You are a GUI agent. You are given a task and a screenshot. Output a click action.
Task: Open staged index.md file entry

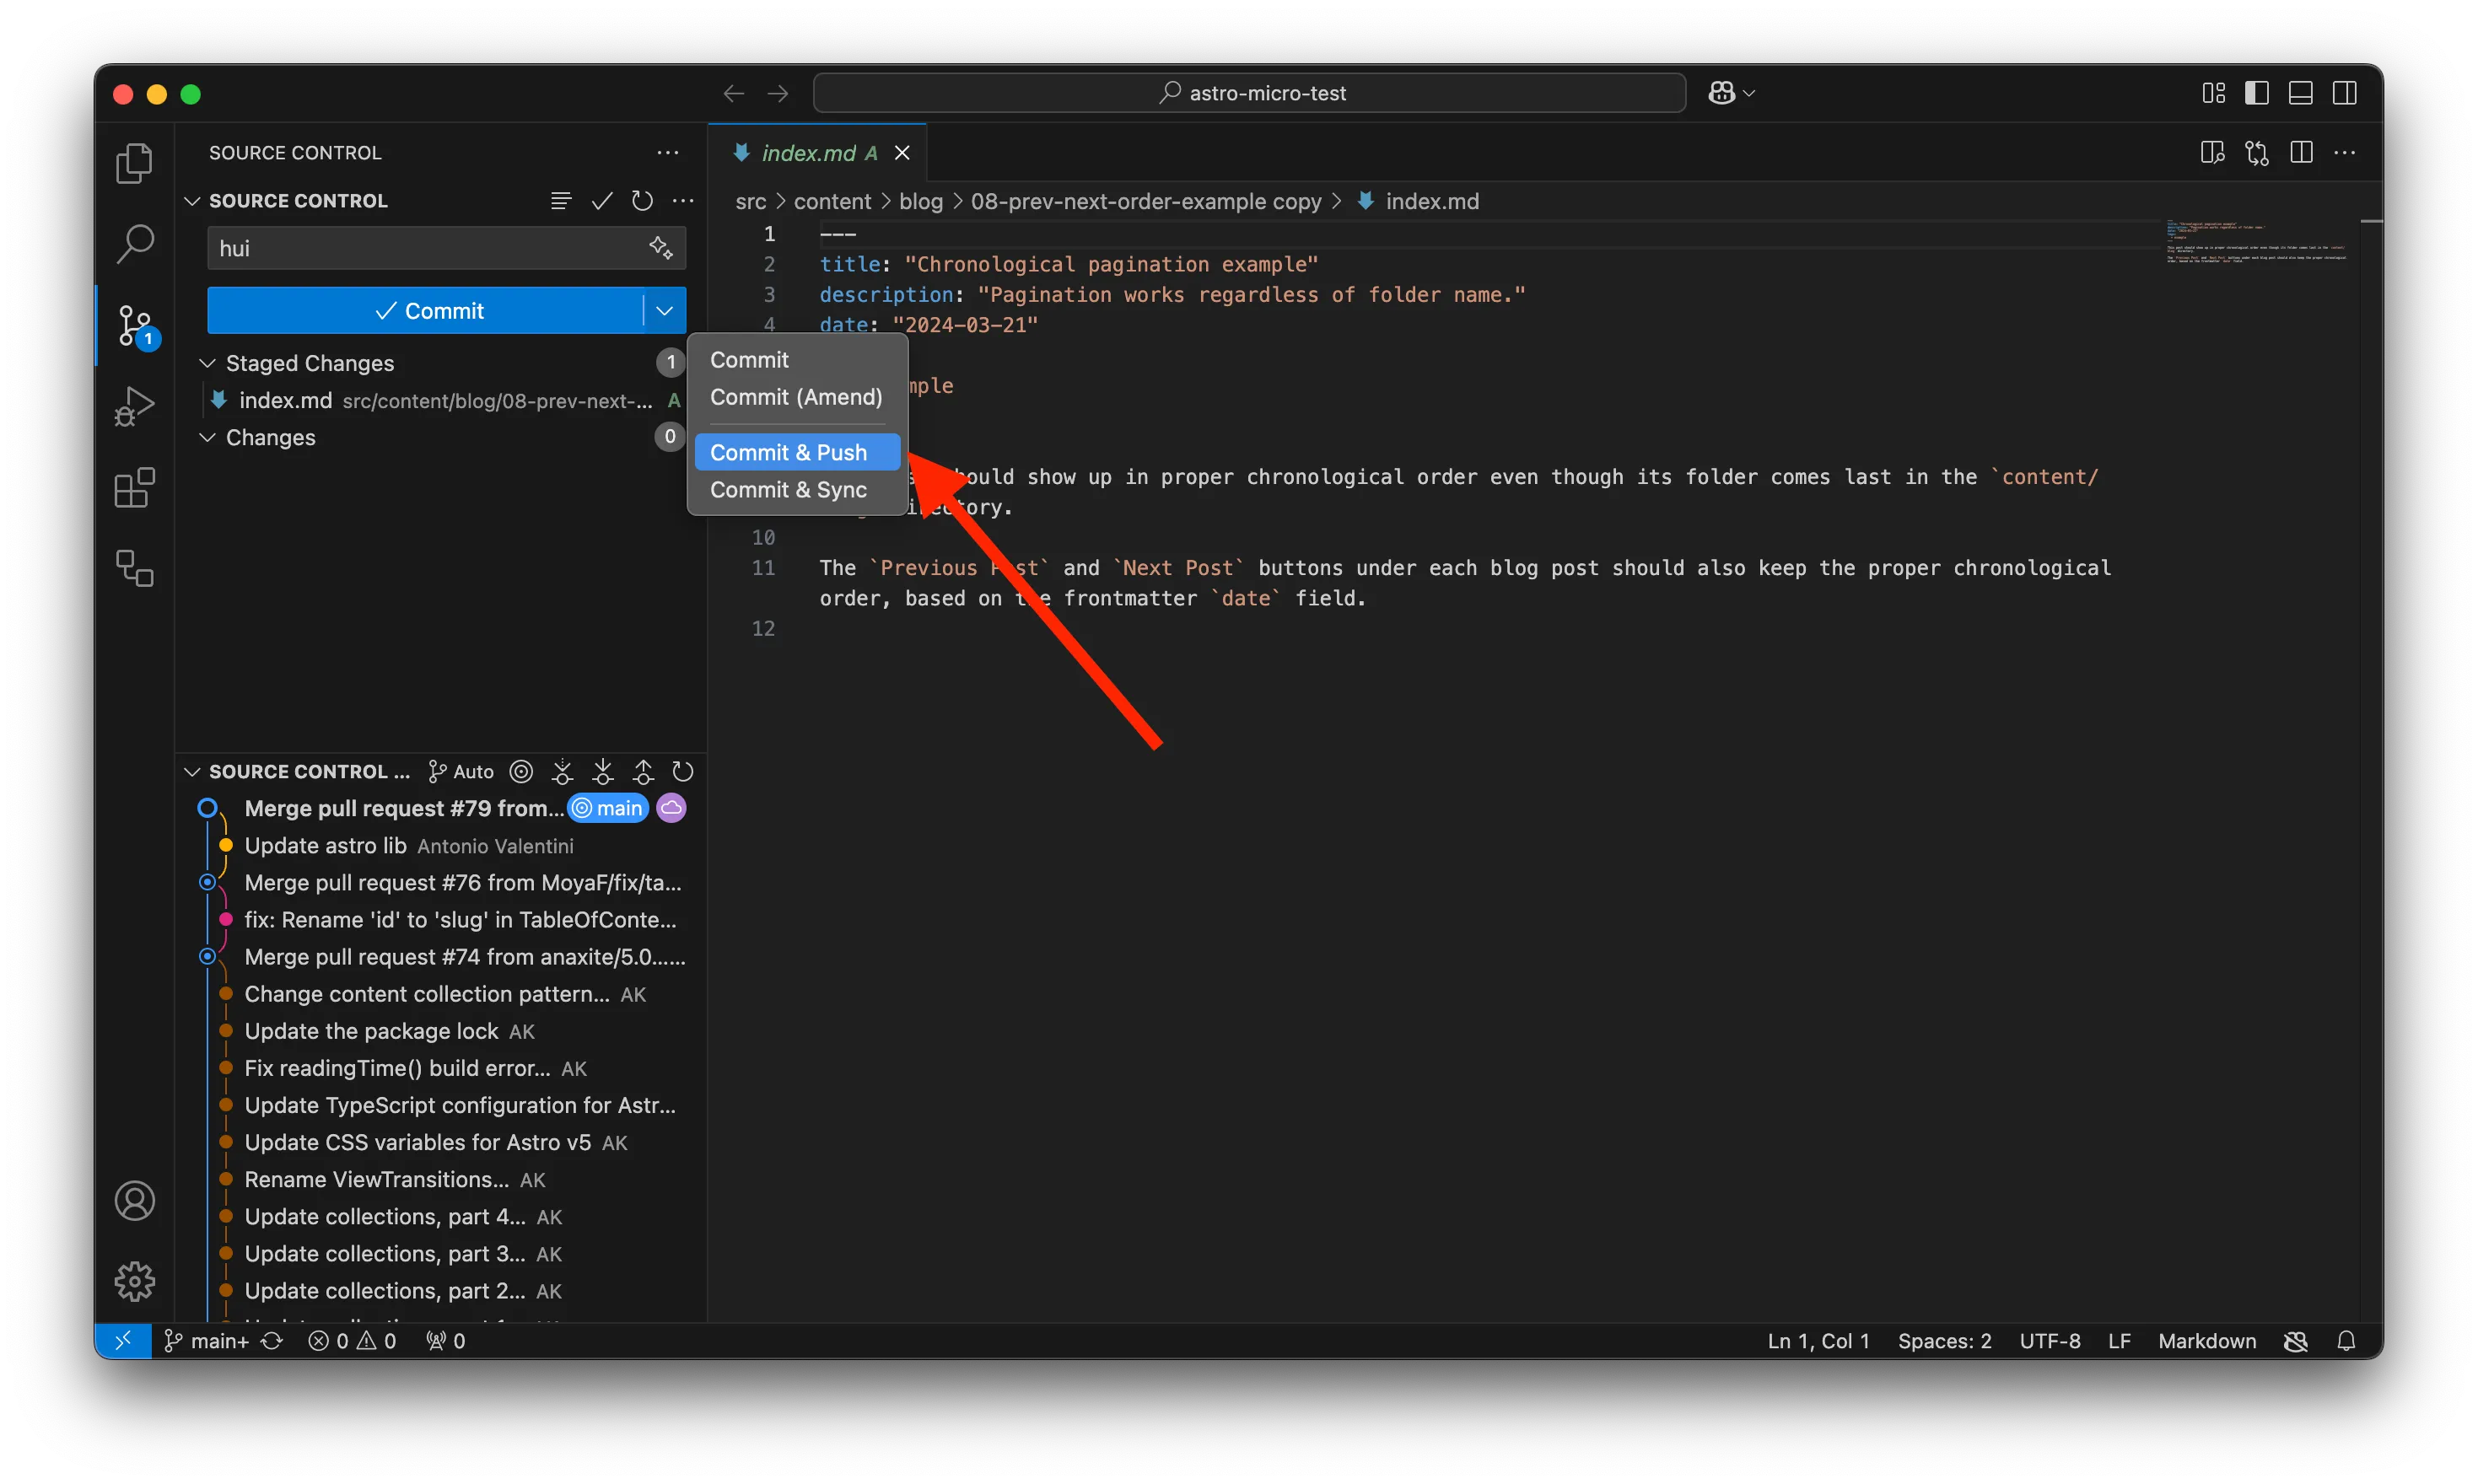(x=446, y=400)
